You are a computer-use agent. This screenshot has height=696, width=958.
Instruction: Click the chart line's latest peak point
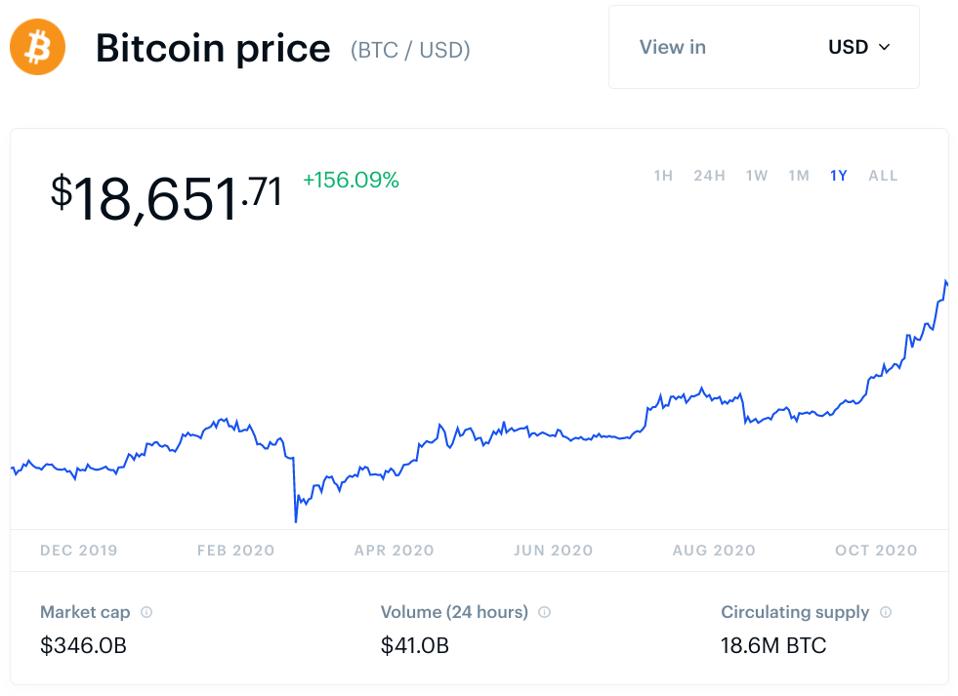(x=946, y=282)
